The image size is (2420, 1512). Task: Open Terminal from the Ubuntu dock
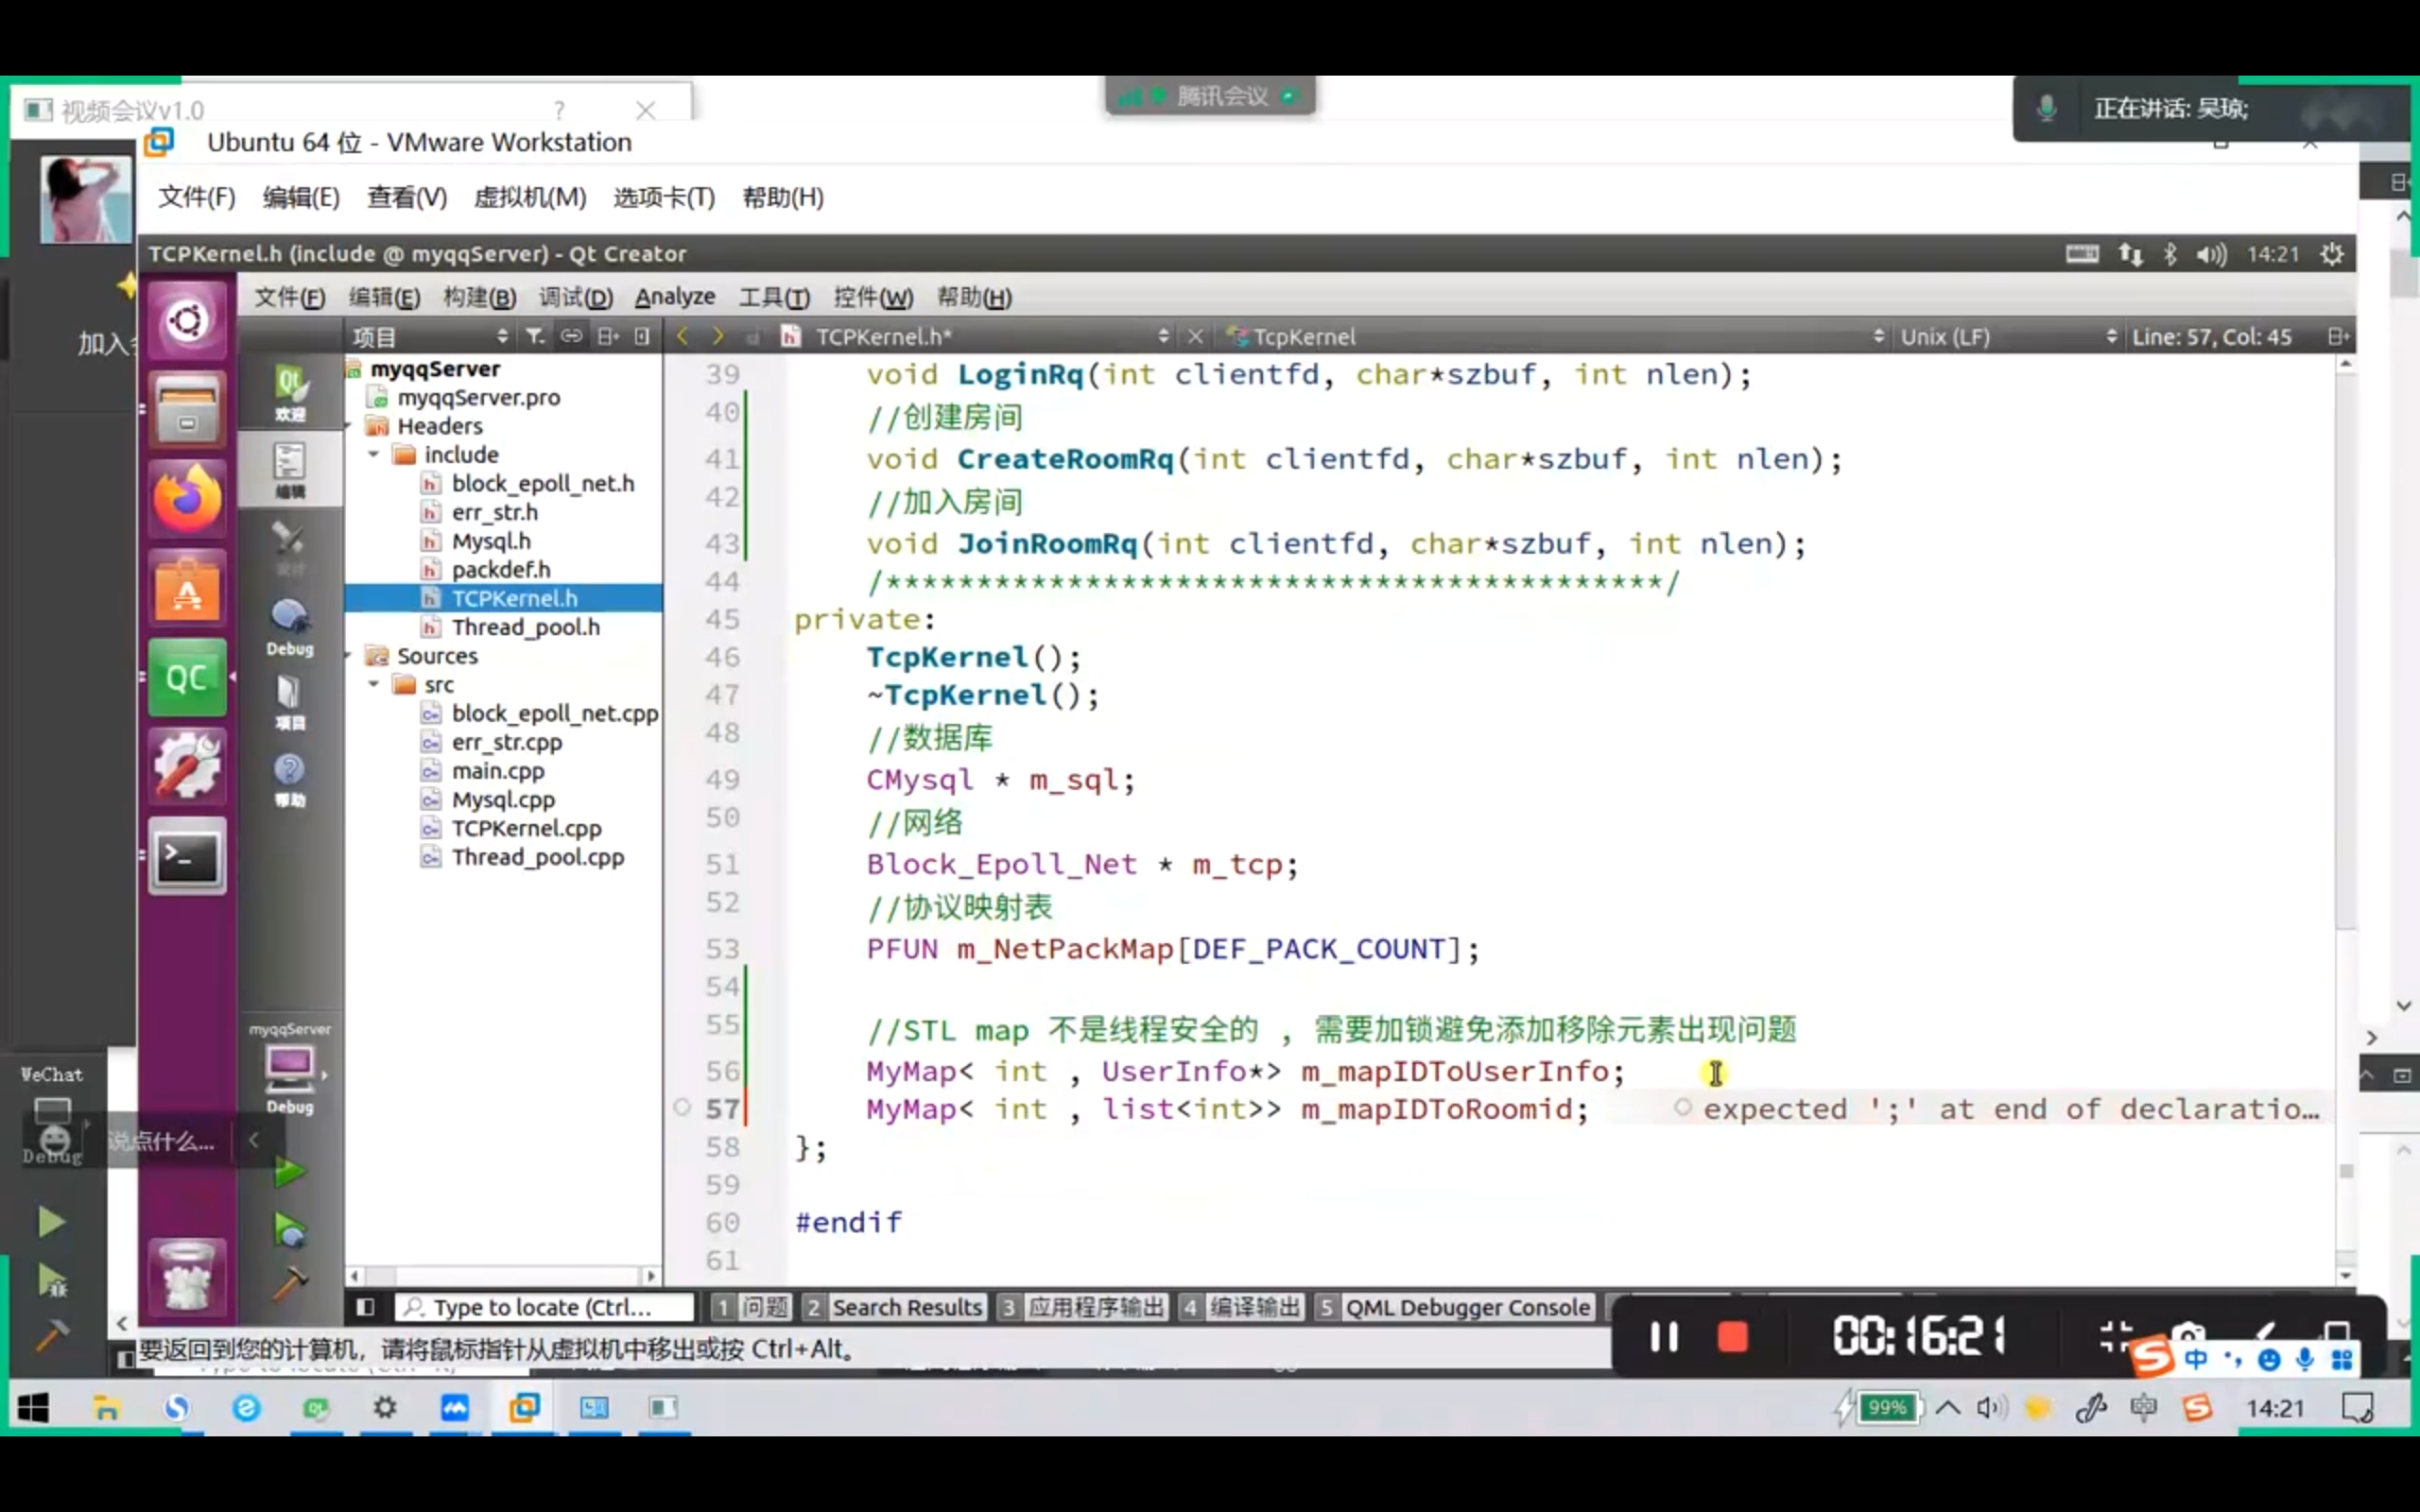187,858
